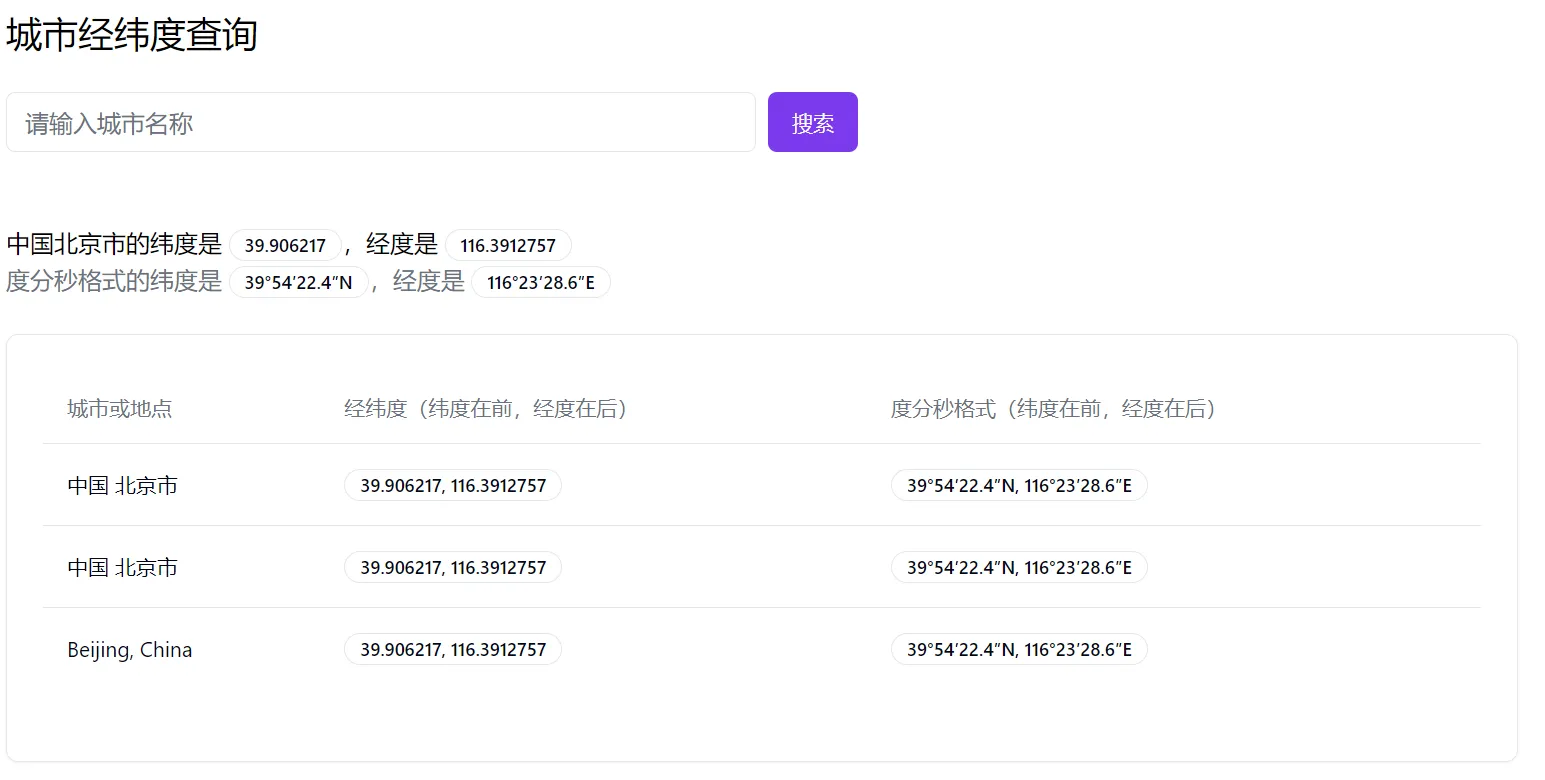The width and height of the screenshot is (1545, 780).
Task: Click degree-minute-second badge in Beijing, China row
Action: (1019, 650)
